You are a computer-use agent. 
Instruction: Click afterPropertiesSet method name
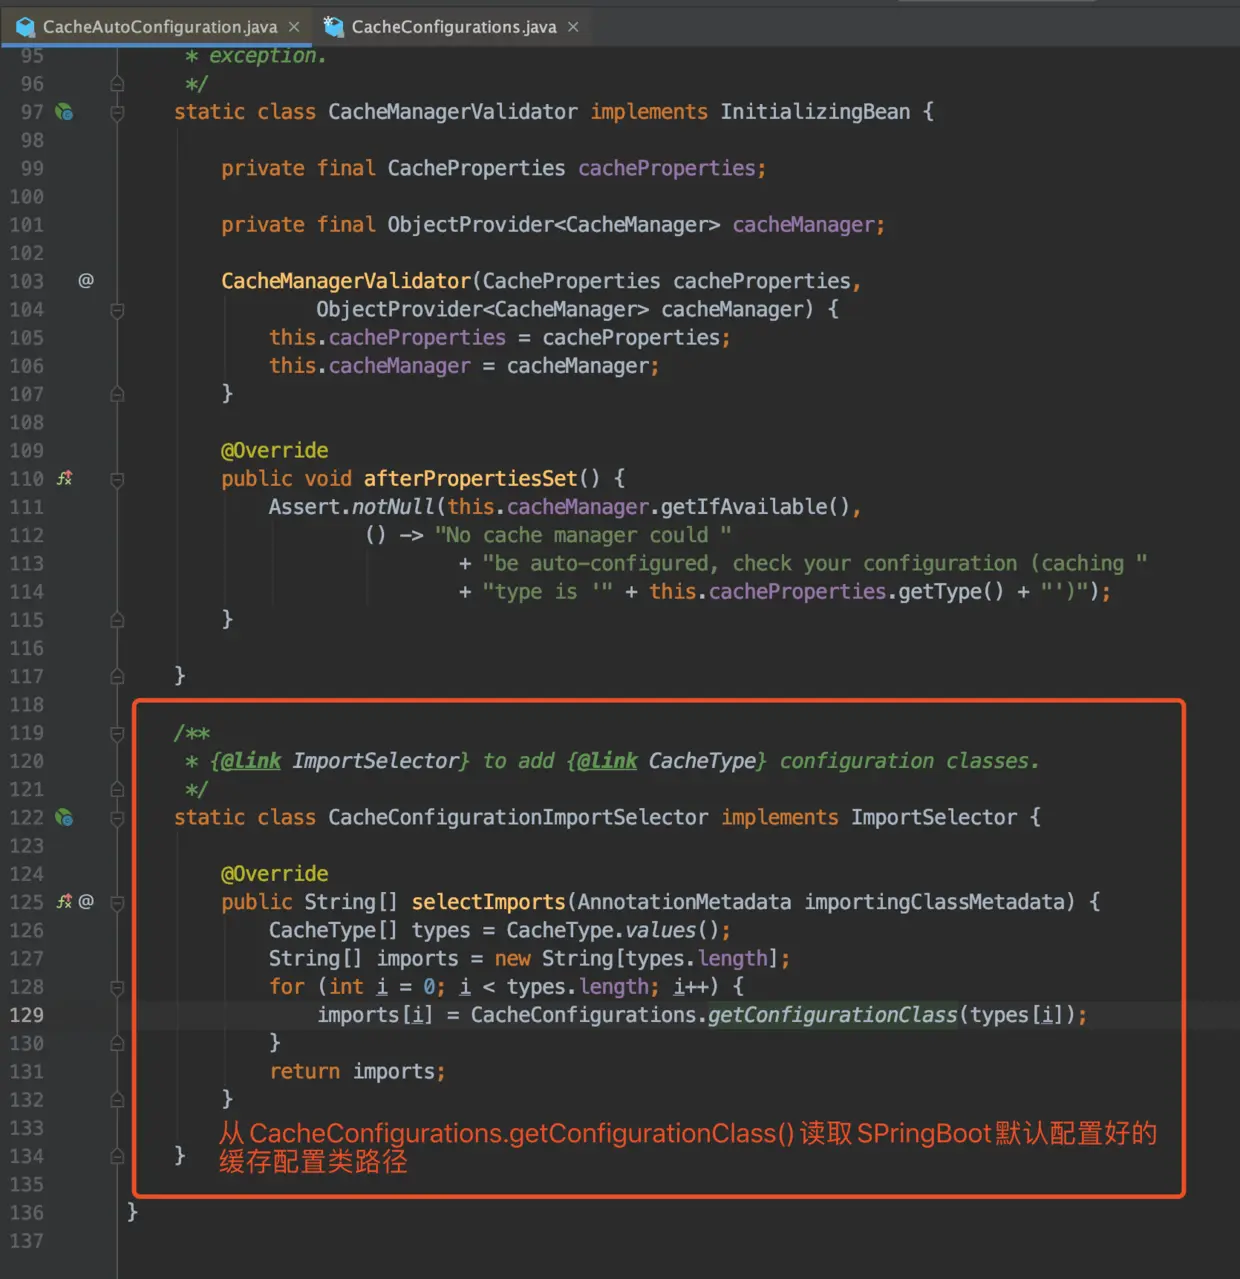tap(470, 479)
